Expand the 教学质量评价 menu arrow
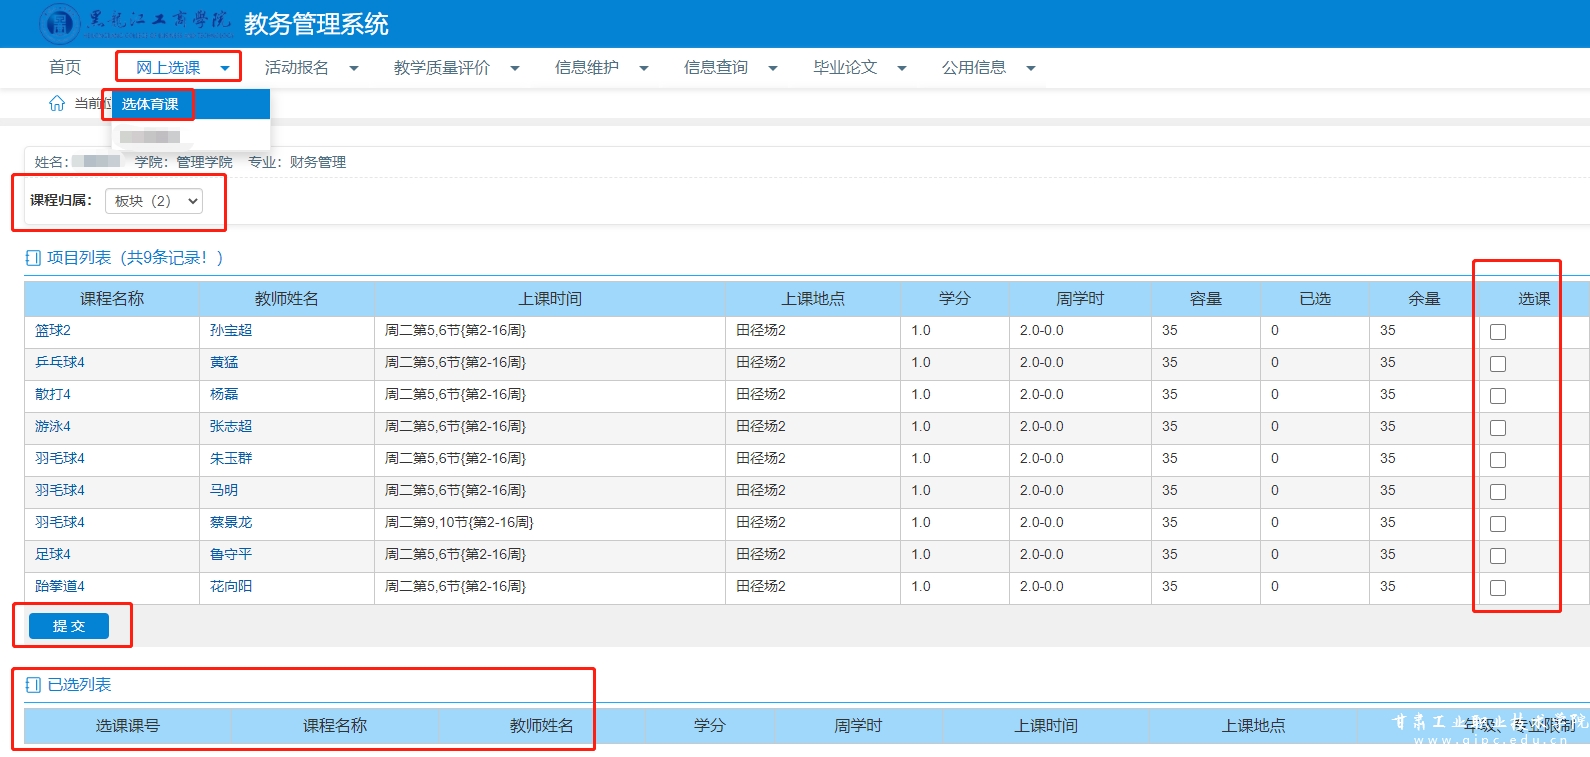This screenshot has width=1590, height=757. [x=515, y=68]
